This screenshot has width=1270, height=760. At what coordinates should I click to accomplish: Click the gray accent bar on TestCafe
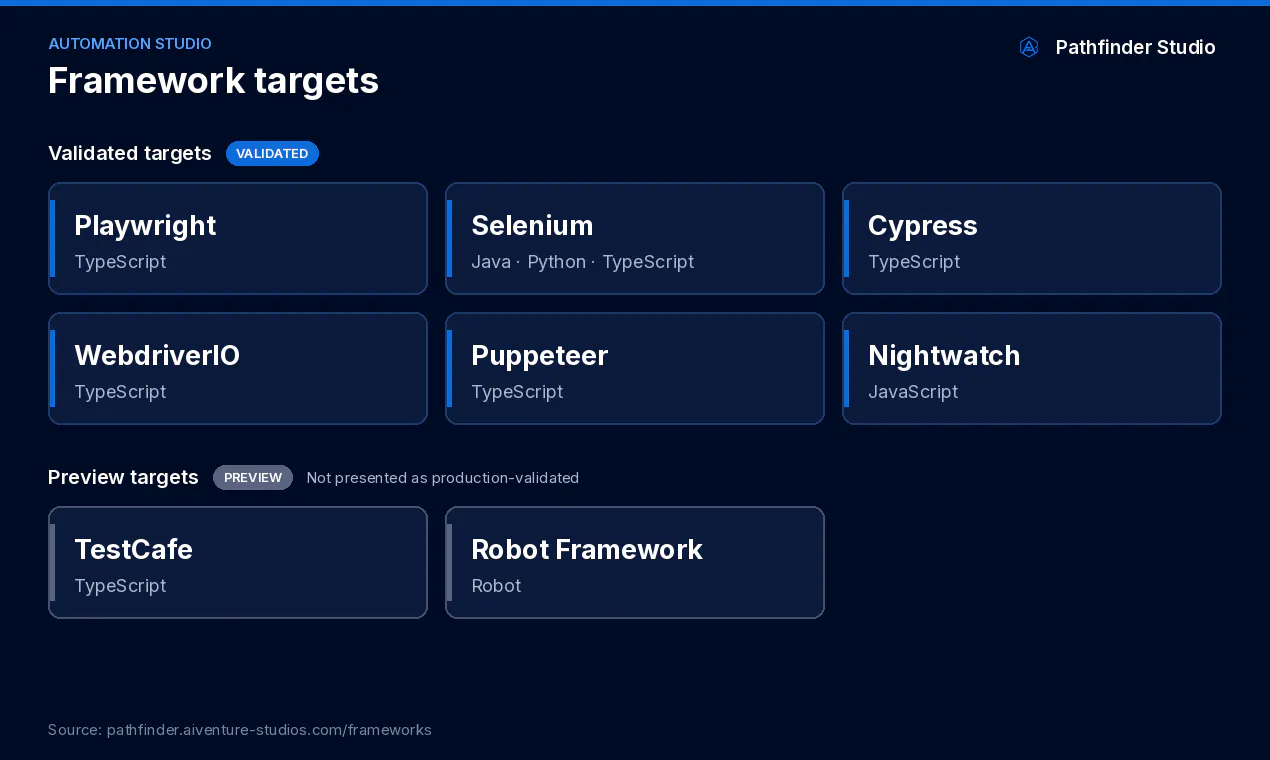pyautogui.click(x=52, y=563)
